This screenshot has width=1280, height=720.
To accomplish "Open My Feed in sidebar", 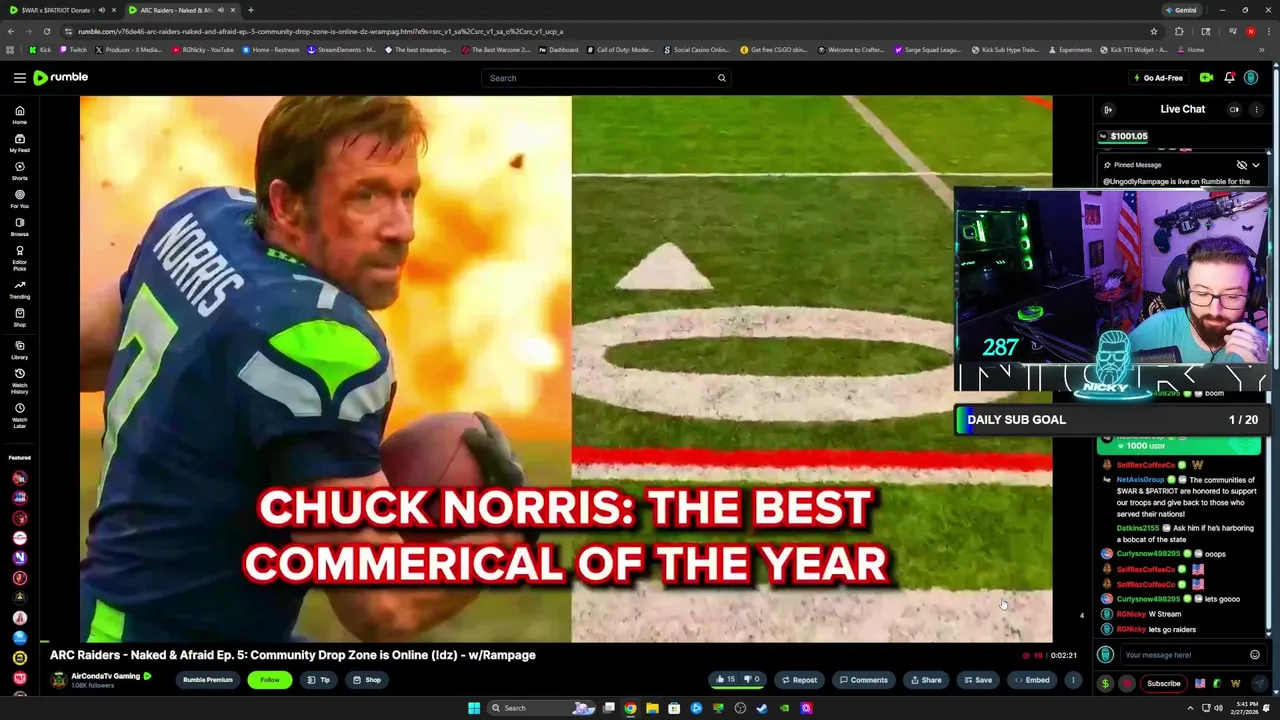I will point(19,143).
